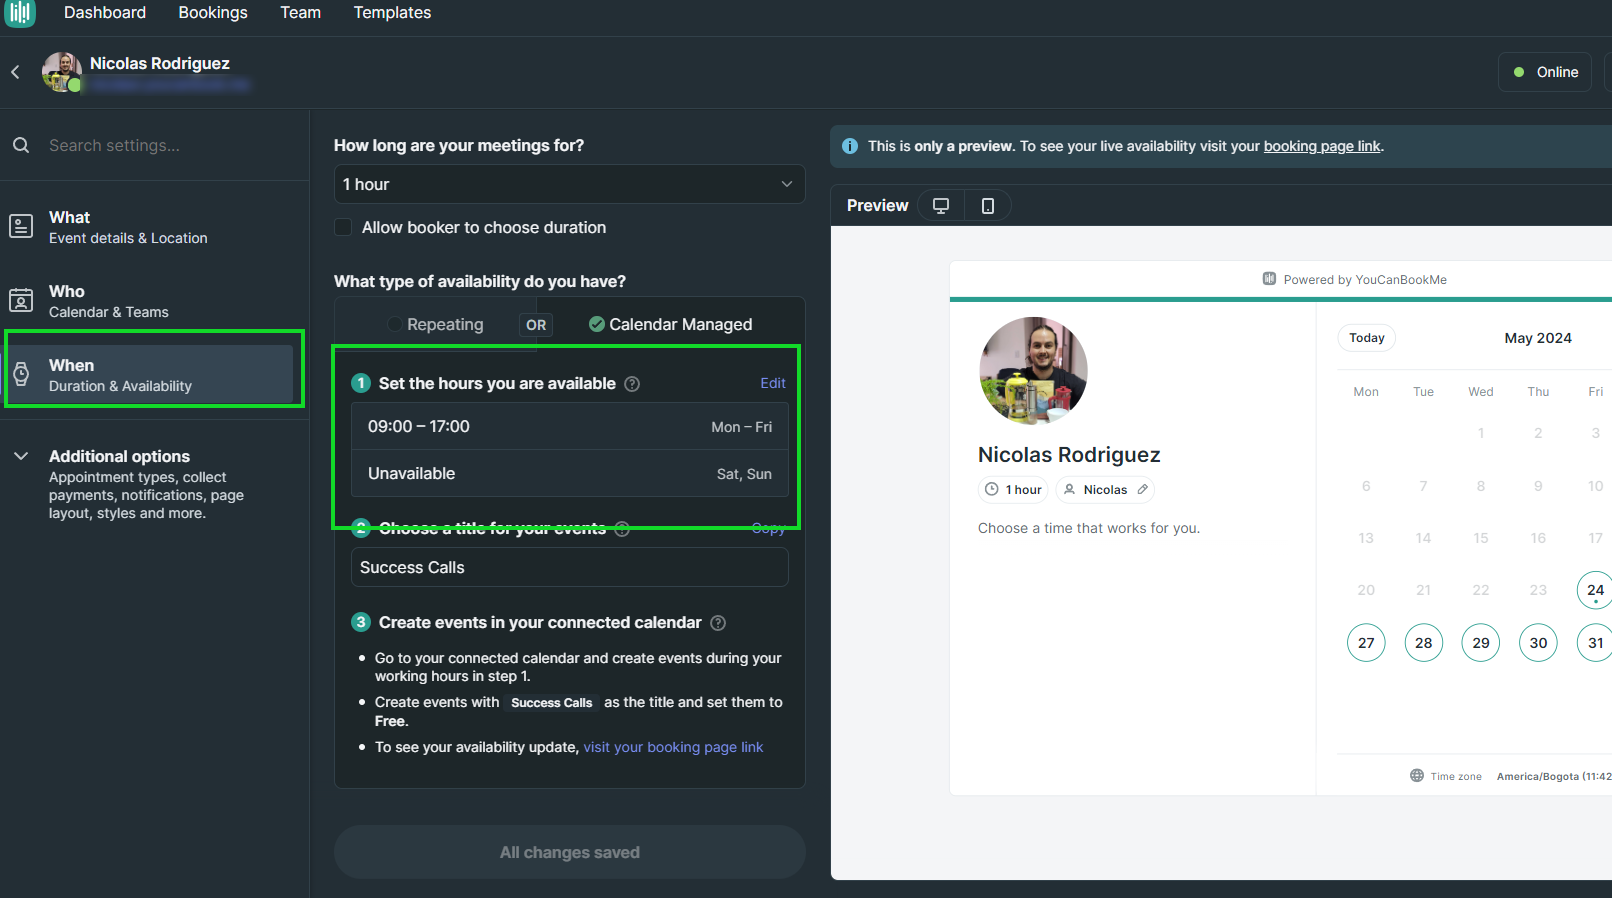Click the clock icon in 1 hour badge
Screen dimensions: 1612x898
992,489
